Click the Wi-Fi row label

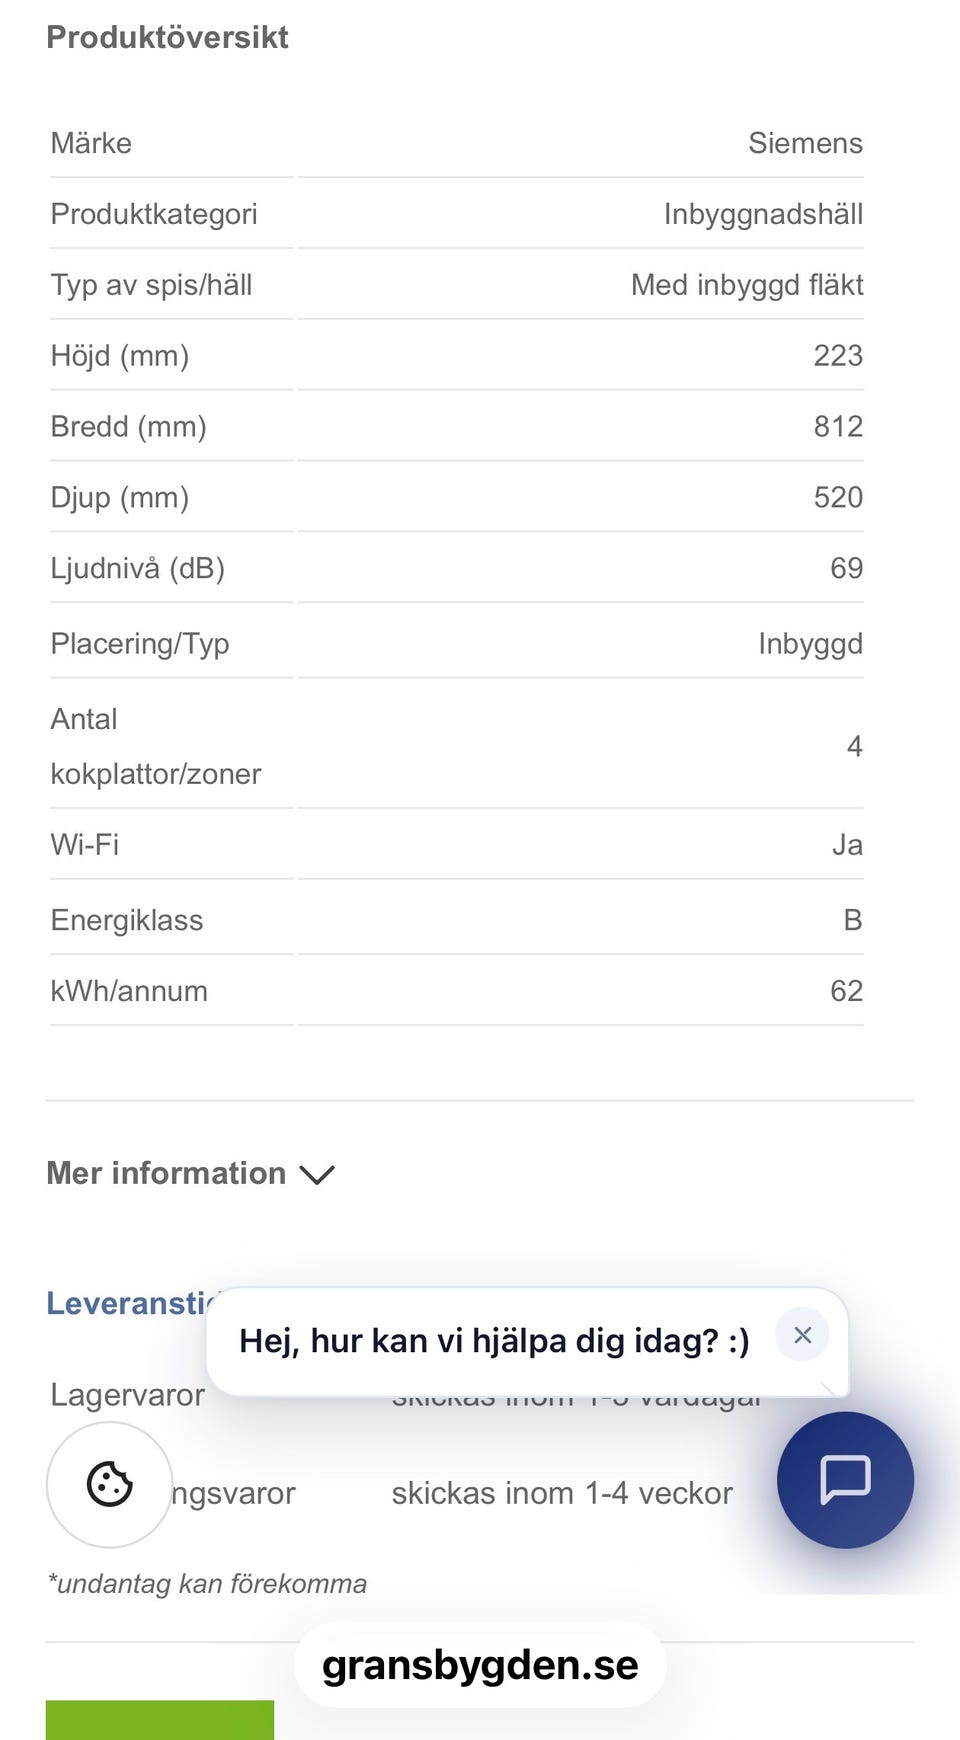tap(85, 845)
